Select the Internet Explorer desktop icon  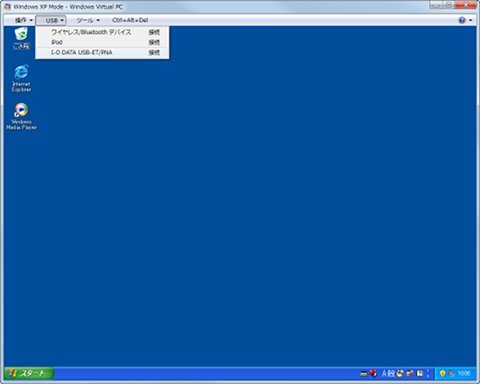[21, 78]
